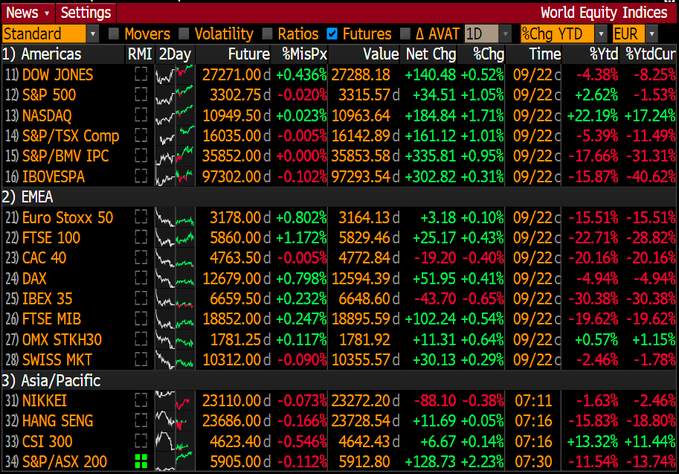This screenshot has width=679, height=474.
Task: Enable the Δ AVAT checkbox
Action: (x=405, y=34)
